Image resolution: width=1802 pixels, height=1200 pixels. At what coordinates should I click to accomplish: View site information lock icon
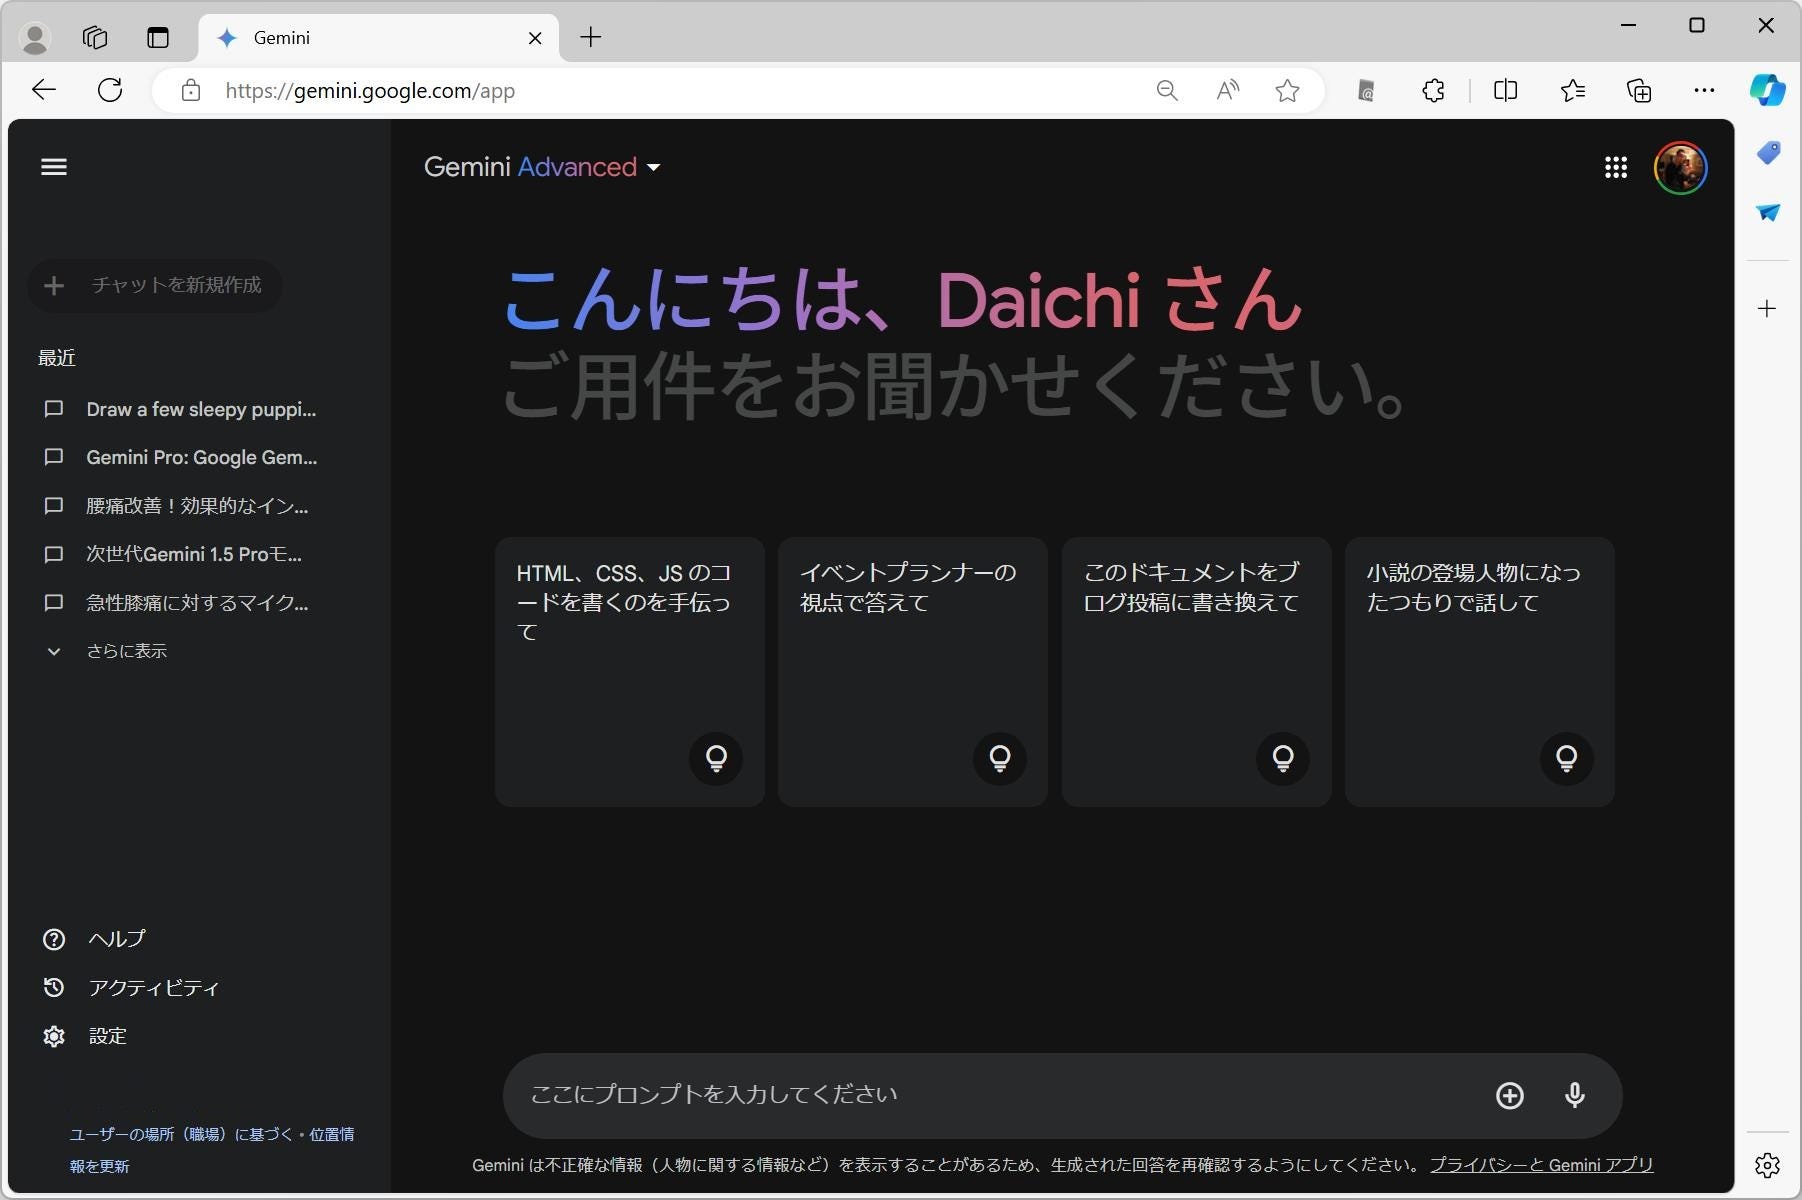coord(190,91)
